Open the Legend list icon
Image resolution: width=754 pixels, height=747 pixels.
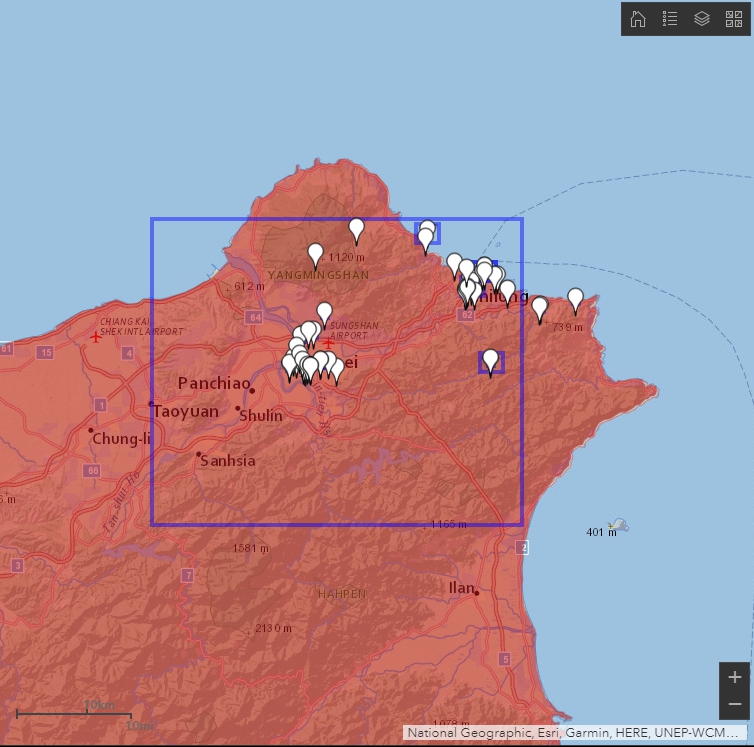[669, 19]
